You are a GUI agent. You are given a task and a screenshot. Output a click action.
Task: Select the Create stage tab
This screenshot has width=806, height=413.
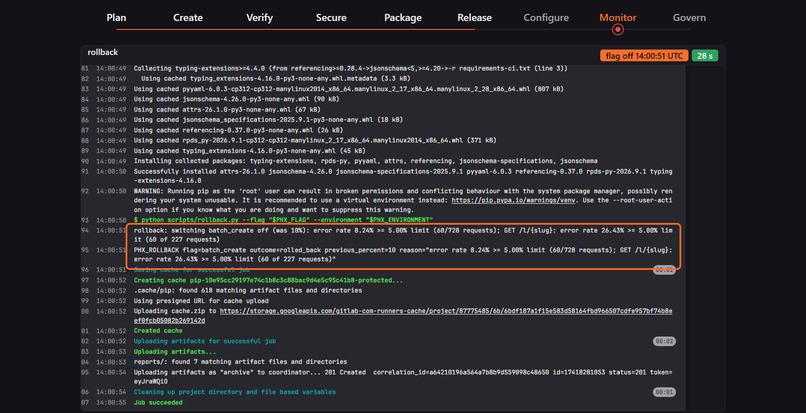[188, 17]
